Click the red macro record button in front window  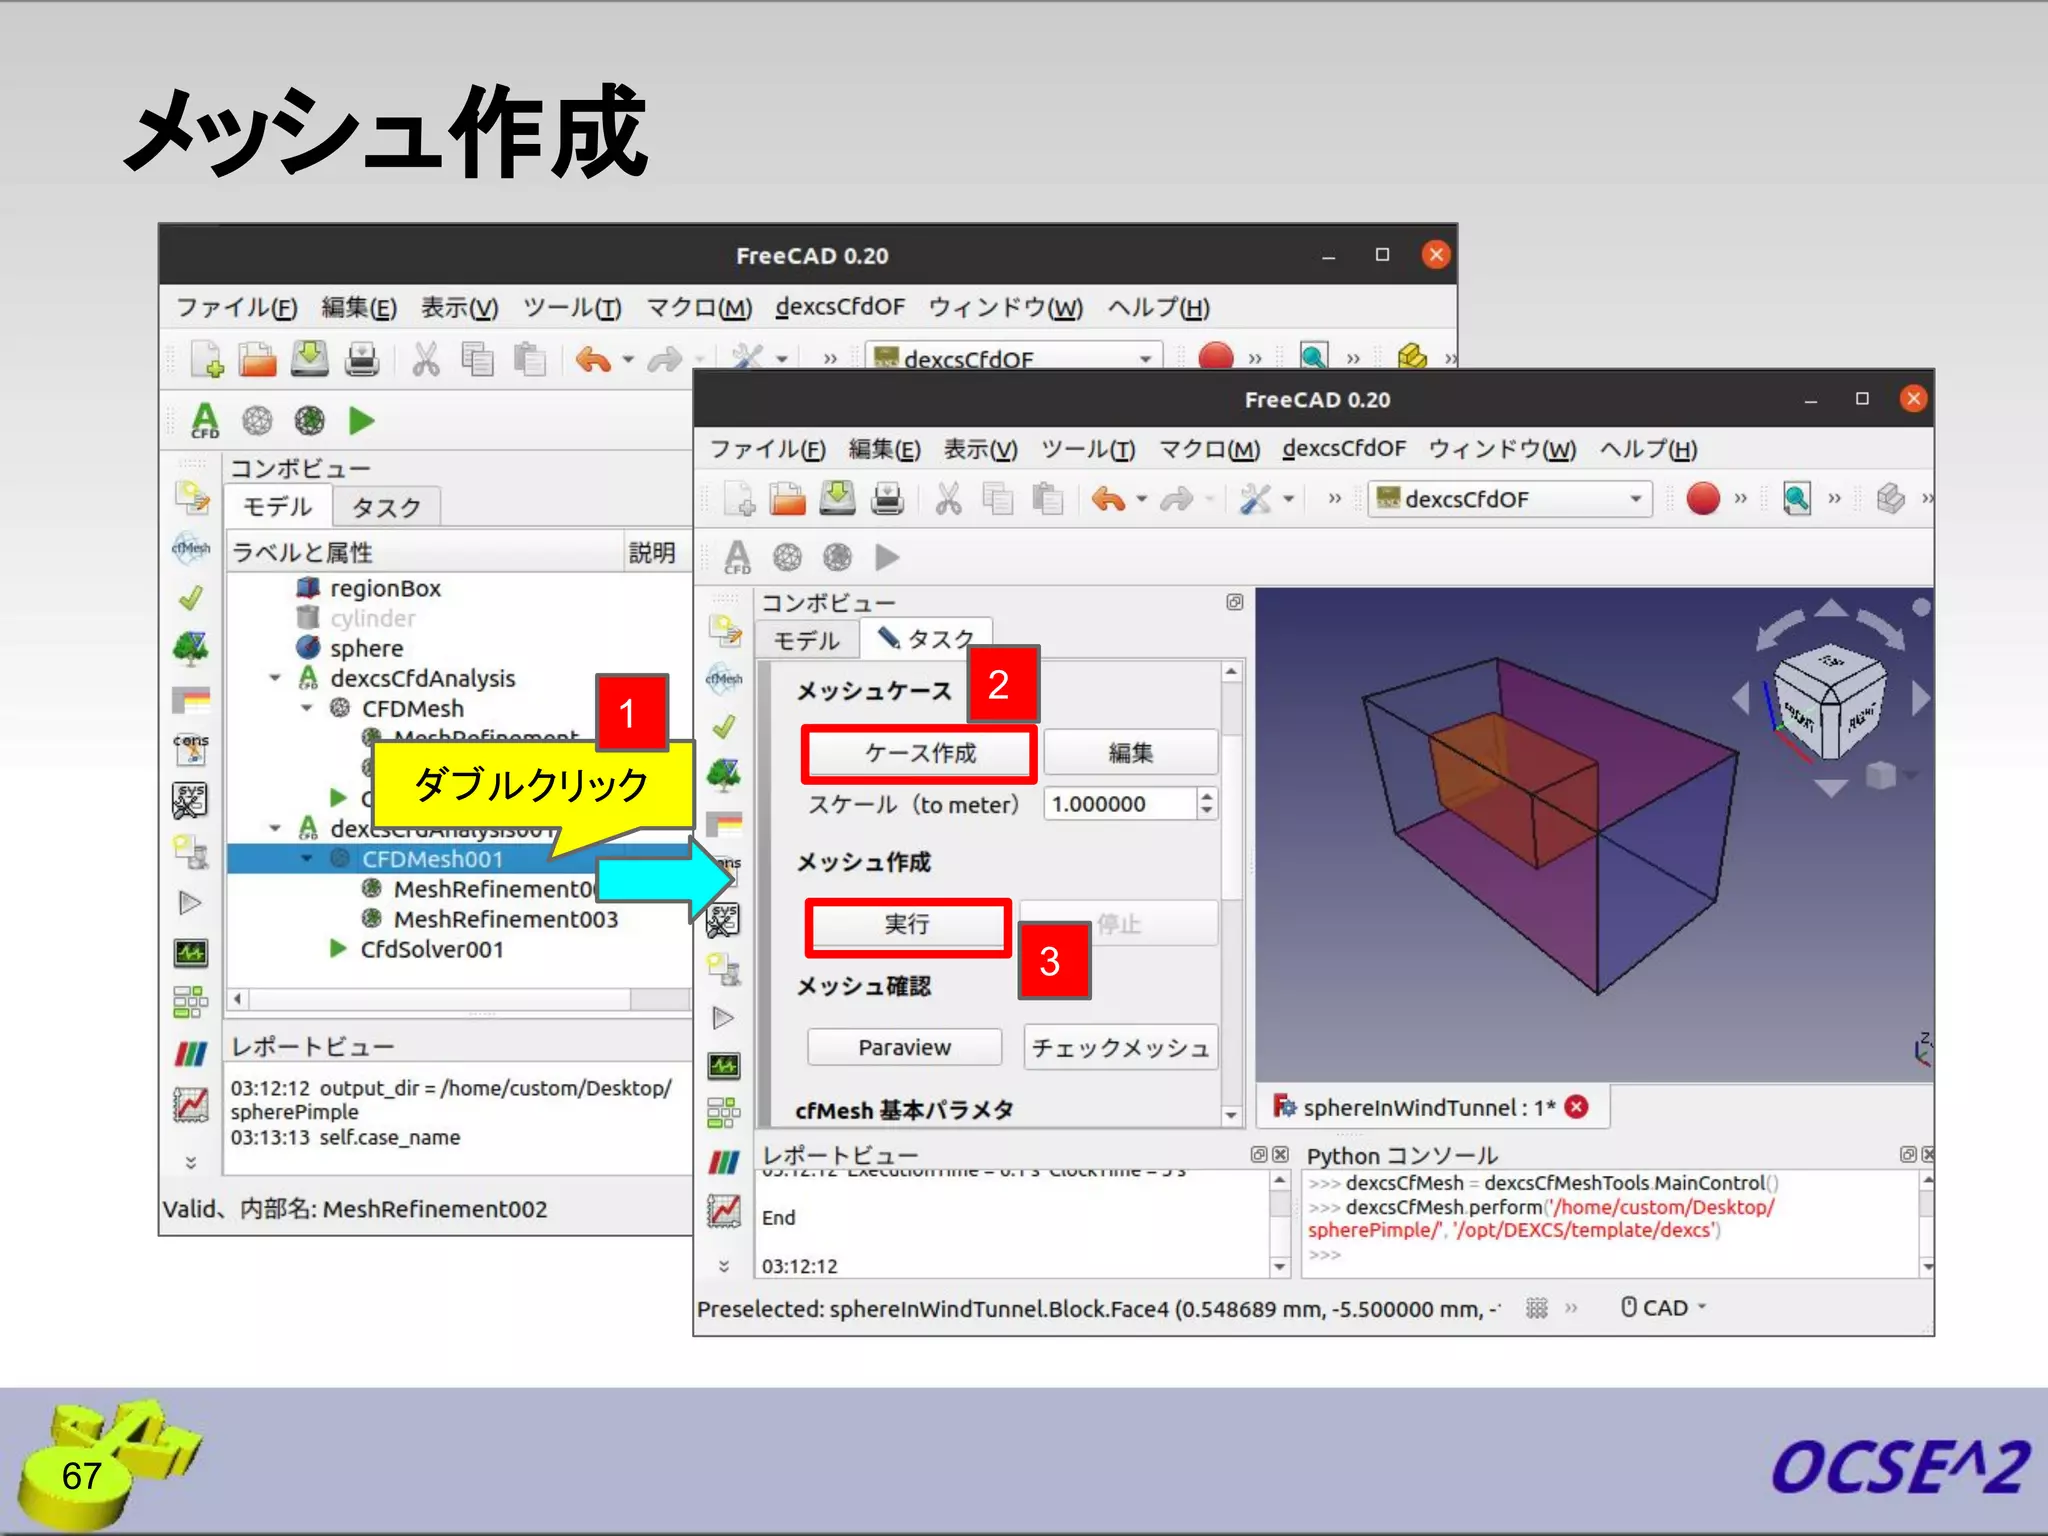point(1703,497)
